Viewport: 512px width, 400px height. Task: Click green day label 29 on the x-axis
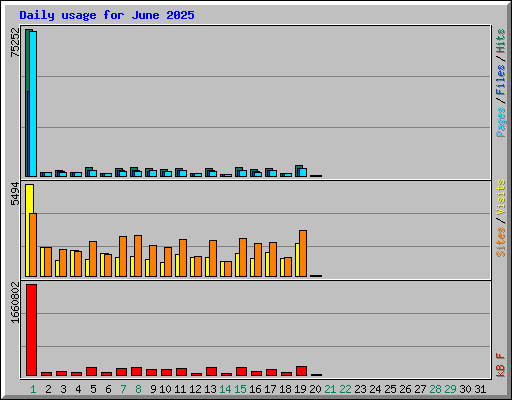[x=450, y=389]
